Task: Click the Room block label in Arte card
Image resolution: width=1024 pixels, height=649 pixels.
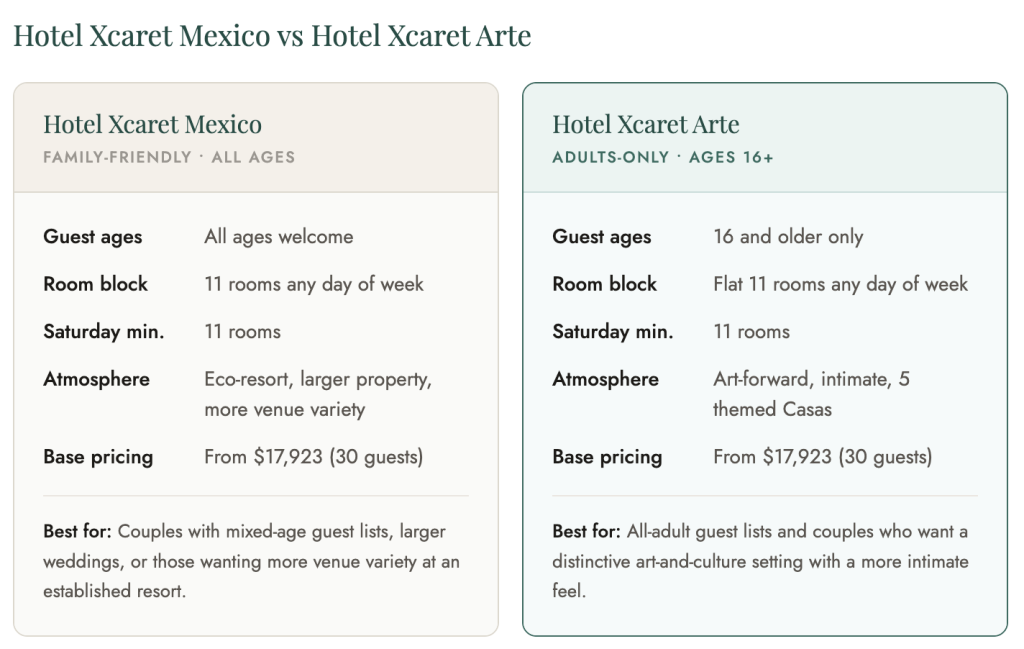Action: (x=604, y=284)
